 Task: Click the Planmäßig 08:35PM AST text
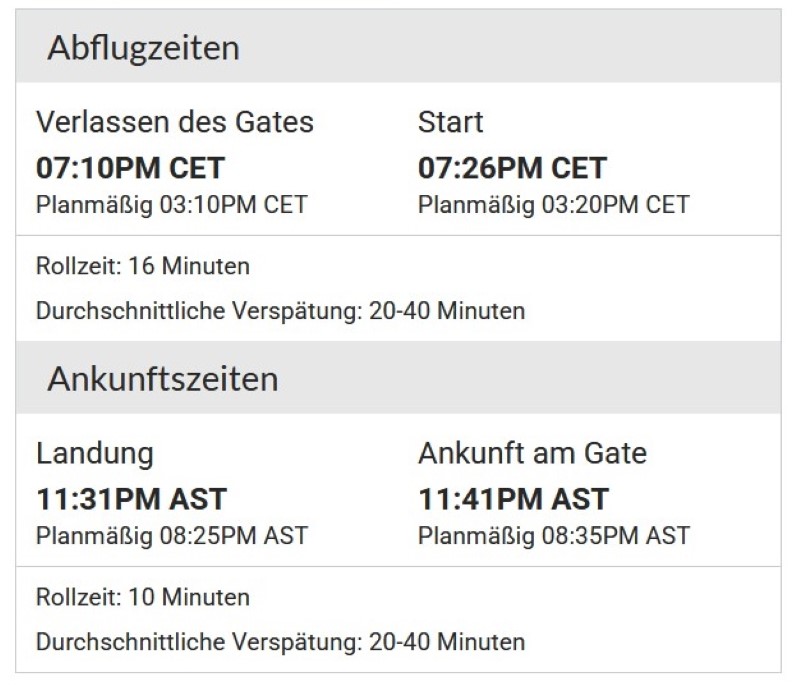click(553, 535)
